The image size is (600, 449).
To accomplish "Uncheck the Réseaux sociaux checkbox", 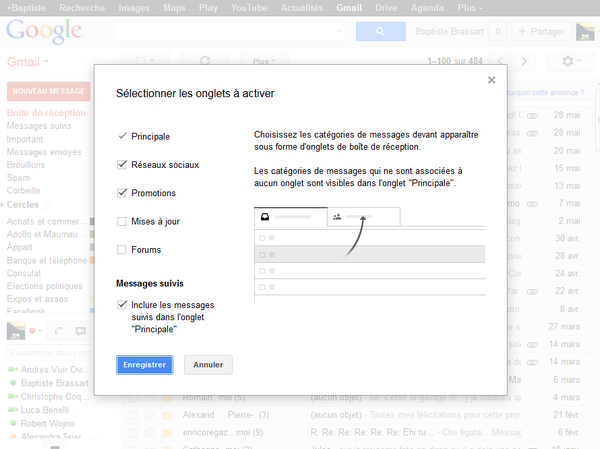I will 122,165.
